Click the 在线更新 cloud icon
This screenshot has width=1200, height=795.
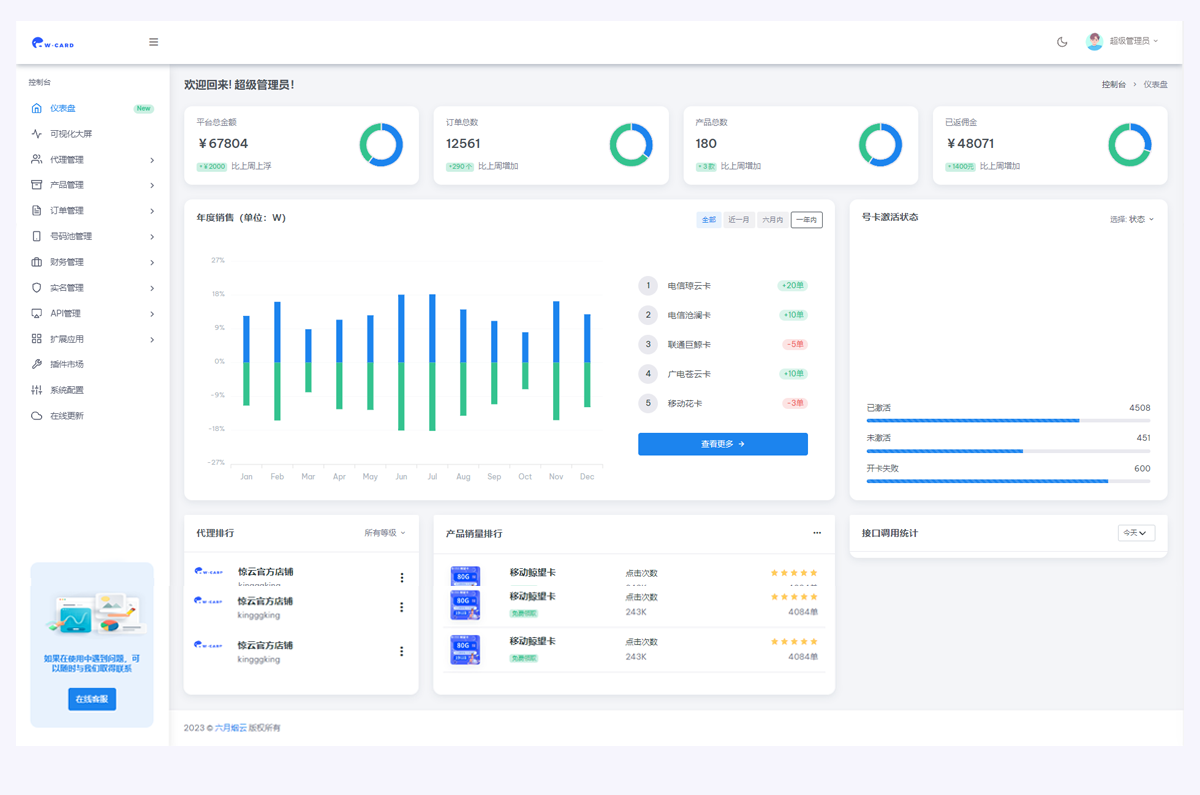(x=37, y=416)
